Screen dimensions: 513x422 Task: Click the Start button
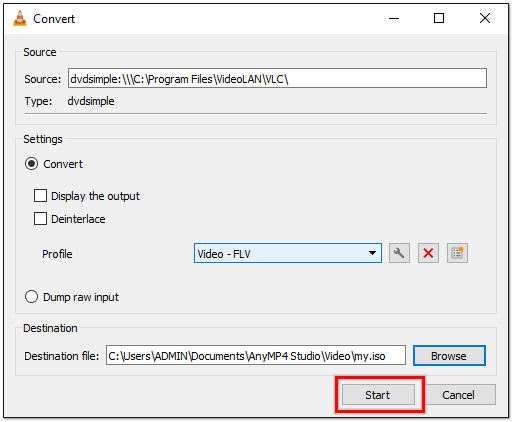click(x=378, y=395)
